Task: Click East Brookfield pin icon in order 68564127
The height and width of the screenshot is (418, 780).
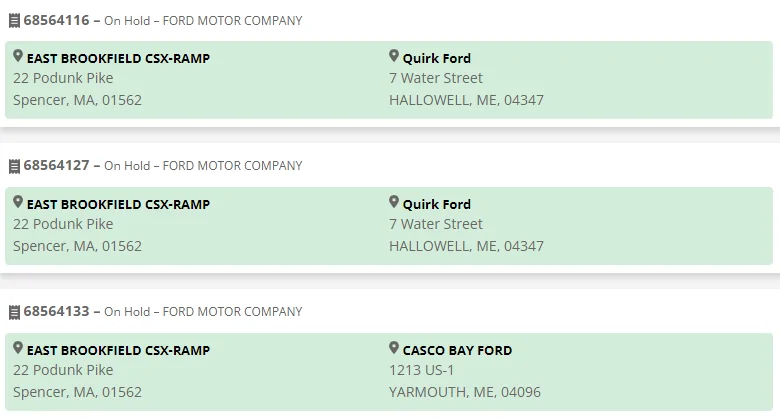Action: (18, 203)
